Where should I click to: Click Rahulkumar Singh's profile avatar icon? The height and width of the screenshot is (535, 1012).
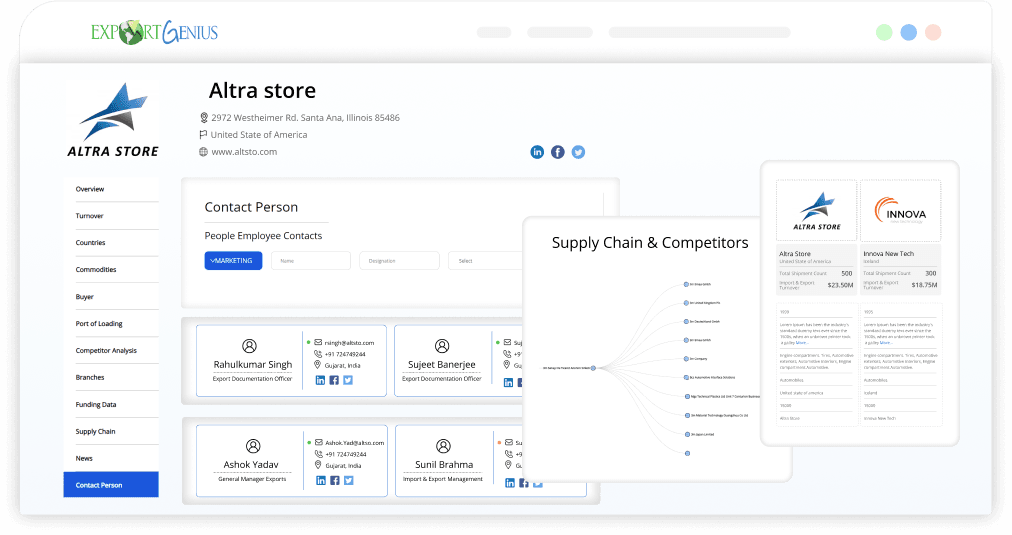249,346
